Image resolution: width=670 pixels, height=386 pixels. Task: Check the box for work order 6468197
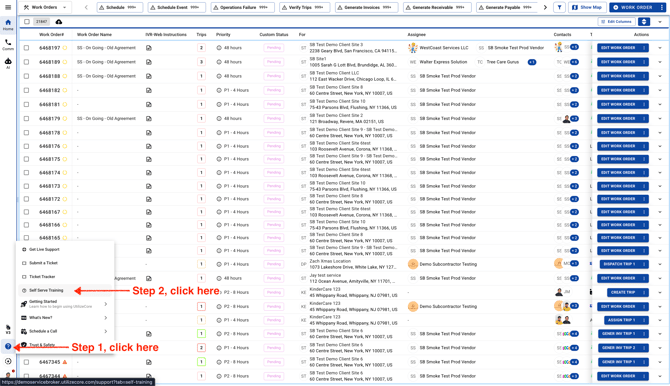pos(26,48)
